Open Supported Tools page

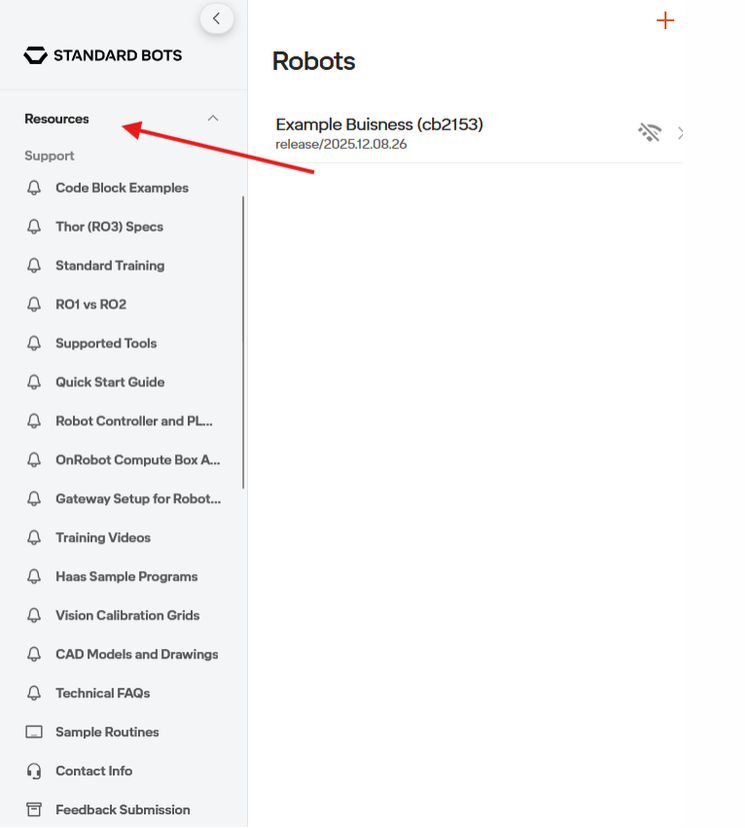tap(106, 344)
